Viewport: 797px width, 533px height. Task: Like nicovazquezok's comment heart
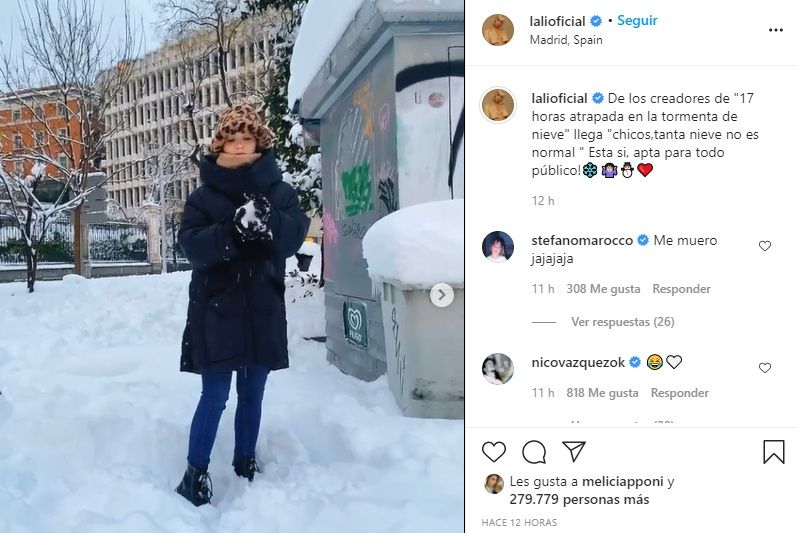click(x=765, y=368)
